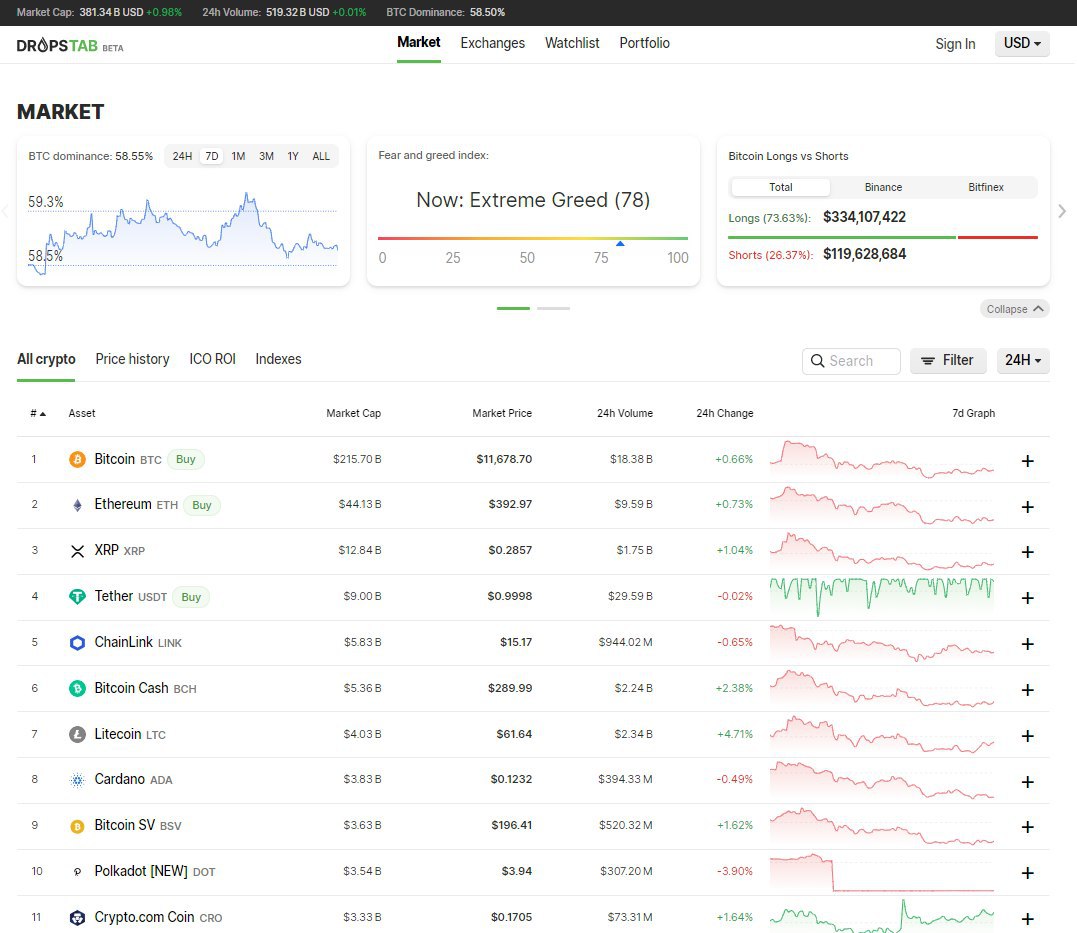Viewport: 1077px width, 933px height.
Task: Switch Longs vs Shorts to Binance
Action: coord(883,187)
